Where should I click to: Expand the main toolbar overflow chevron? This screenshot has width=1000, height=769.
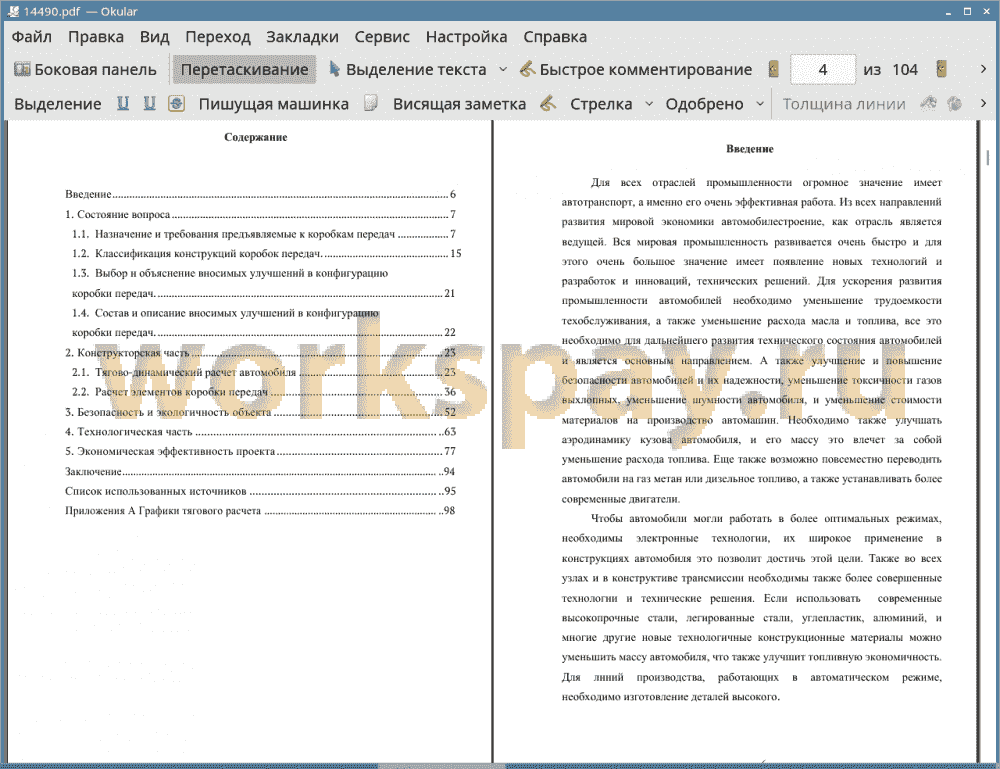coord(983,69)
